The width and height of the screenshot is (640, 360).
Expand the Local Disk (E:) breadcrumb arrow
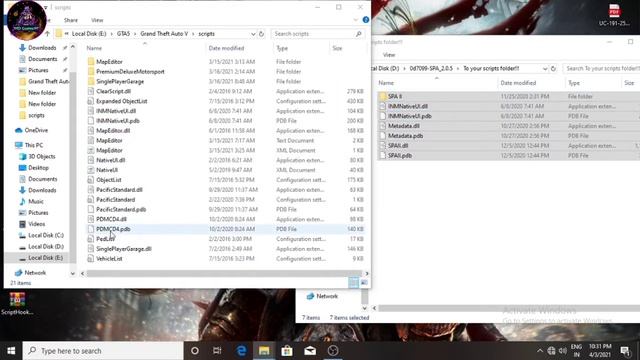112,34
